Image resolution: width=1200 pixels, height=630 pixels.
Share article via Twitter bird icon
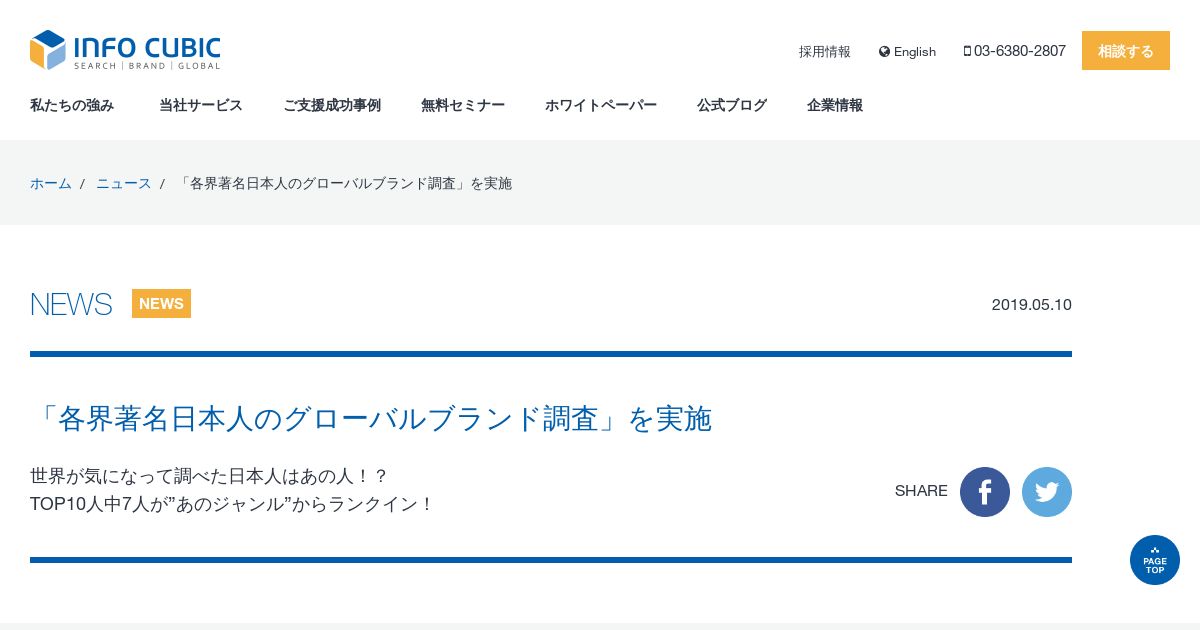[x=1047, y=492]
